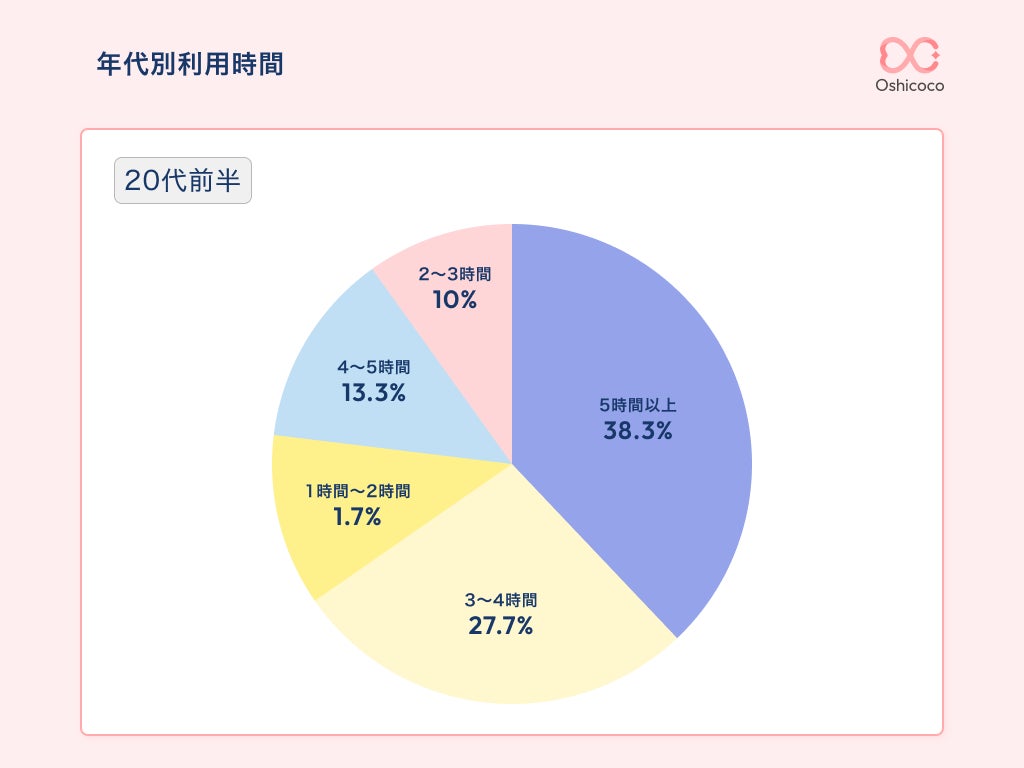Click the 5時間以上 label text
Screen dimensions: 1024x768
638,405
